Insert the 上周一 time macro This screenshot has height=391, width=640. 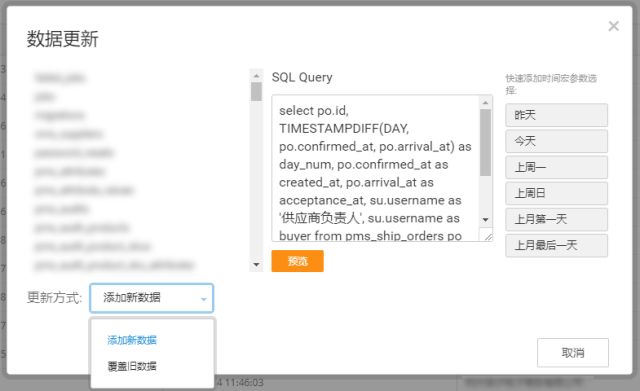click(556, 167)
